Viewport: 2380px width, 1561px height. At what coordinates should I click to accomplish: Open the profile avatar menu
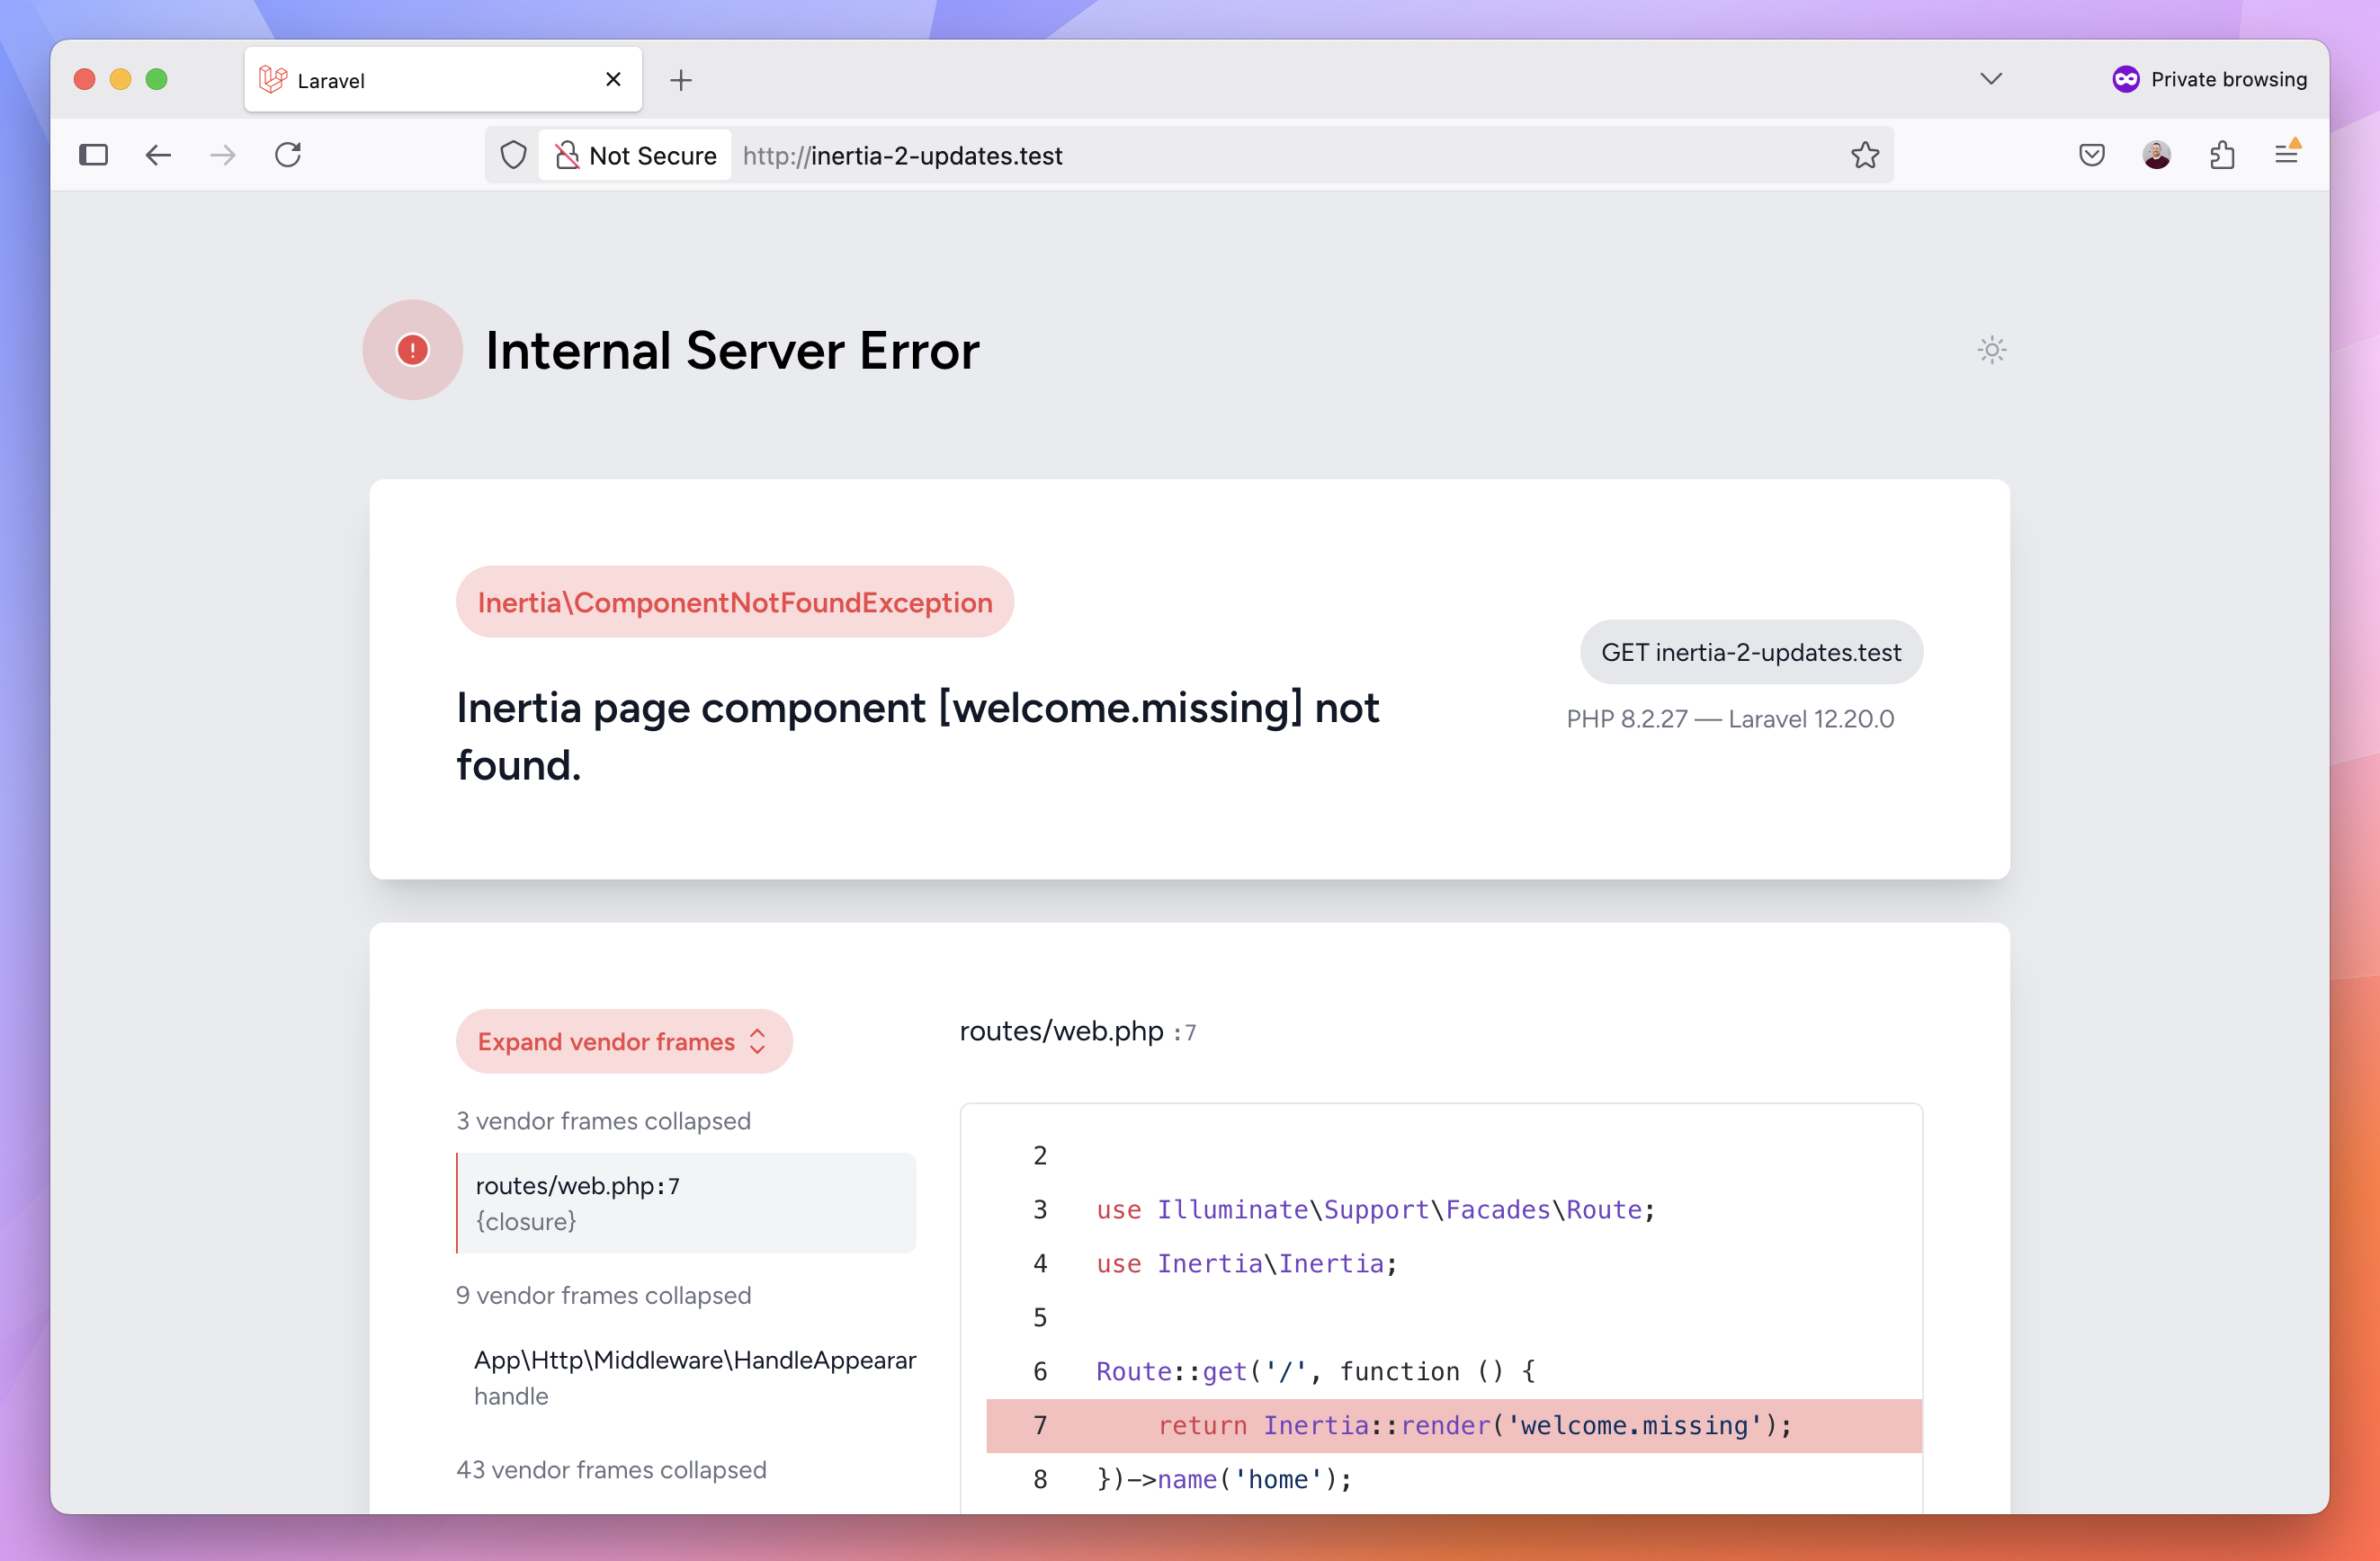tap(2156, 155)
